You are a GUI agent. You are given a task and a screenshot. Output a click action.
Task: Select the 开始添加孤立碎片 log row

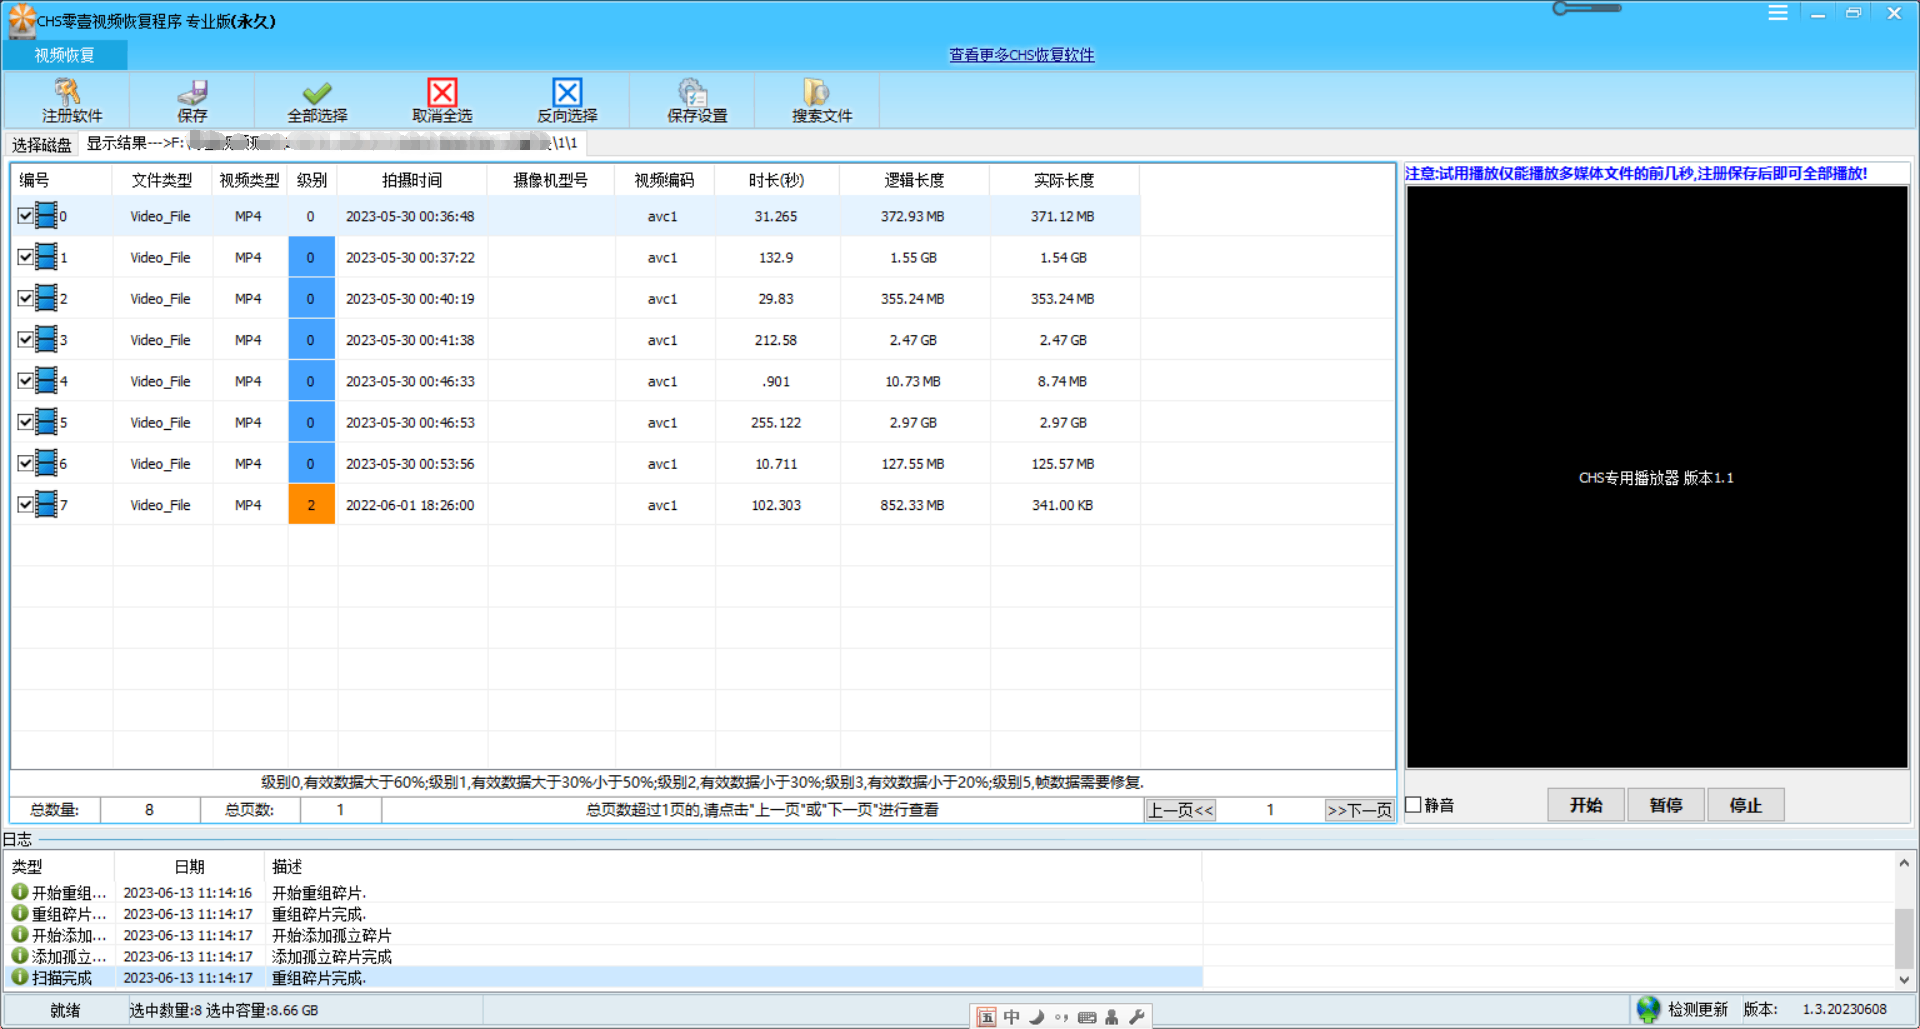[x=603, y=935]
